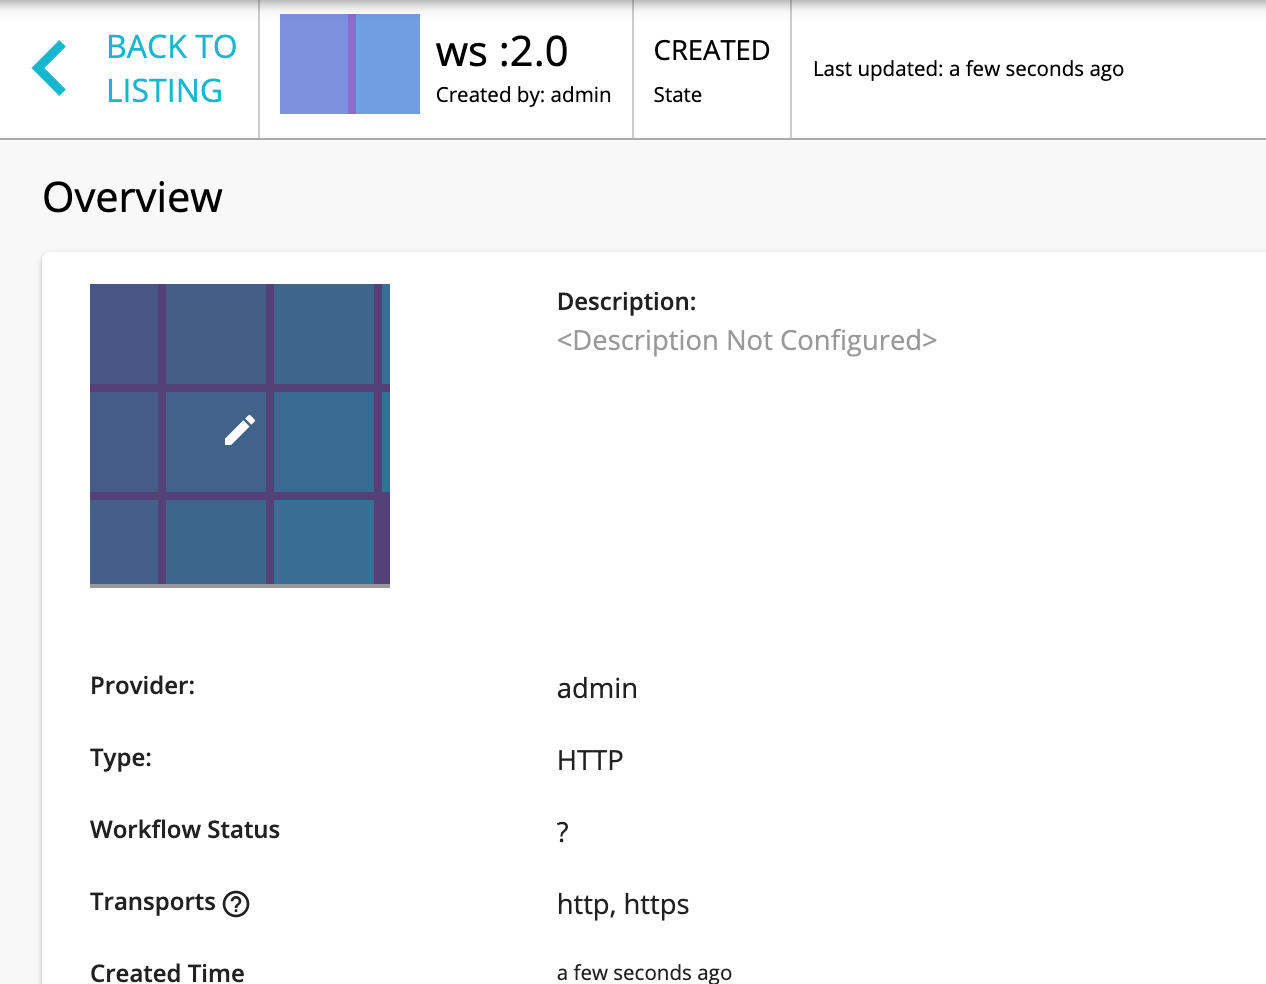Click the Created by: admin subtitle
Image resolution: width=1266 pixels, height=984 pixels.
(x=522, y=94)
